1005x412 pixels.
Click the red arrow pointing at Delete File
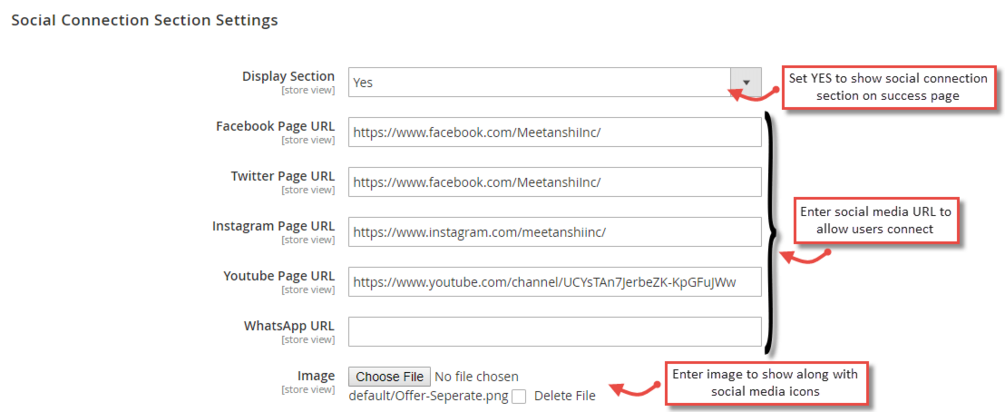point(634,388)
